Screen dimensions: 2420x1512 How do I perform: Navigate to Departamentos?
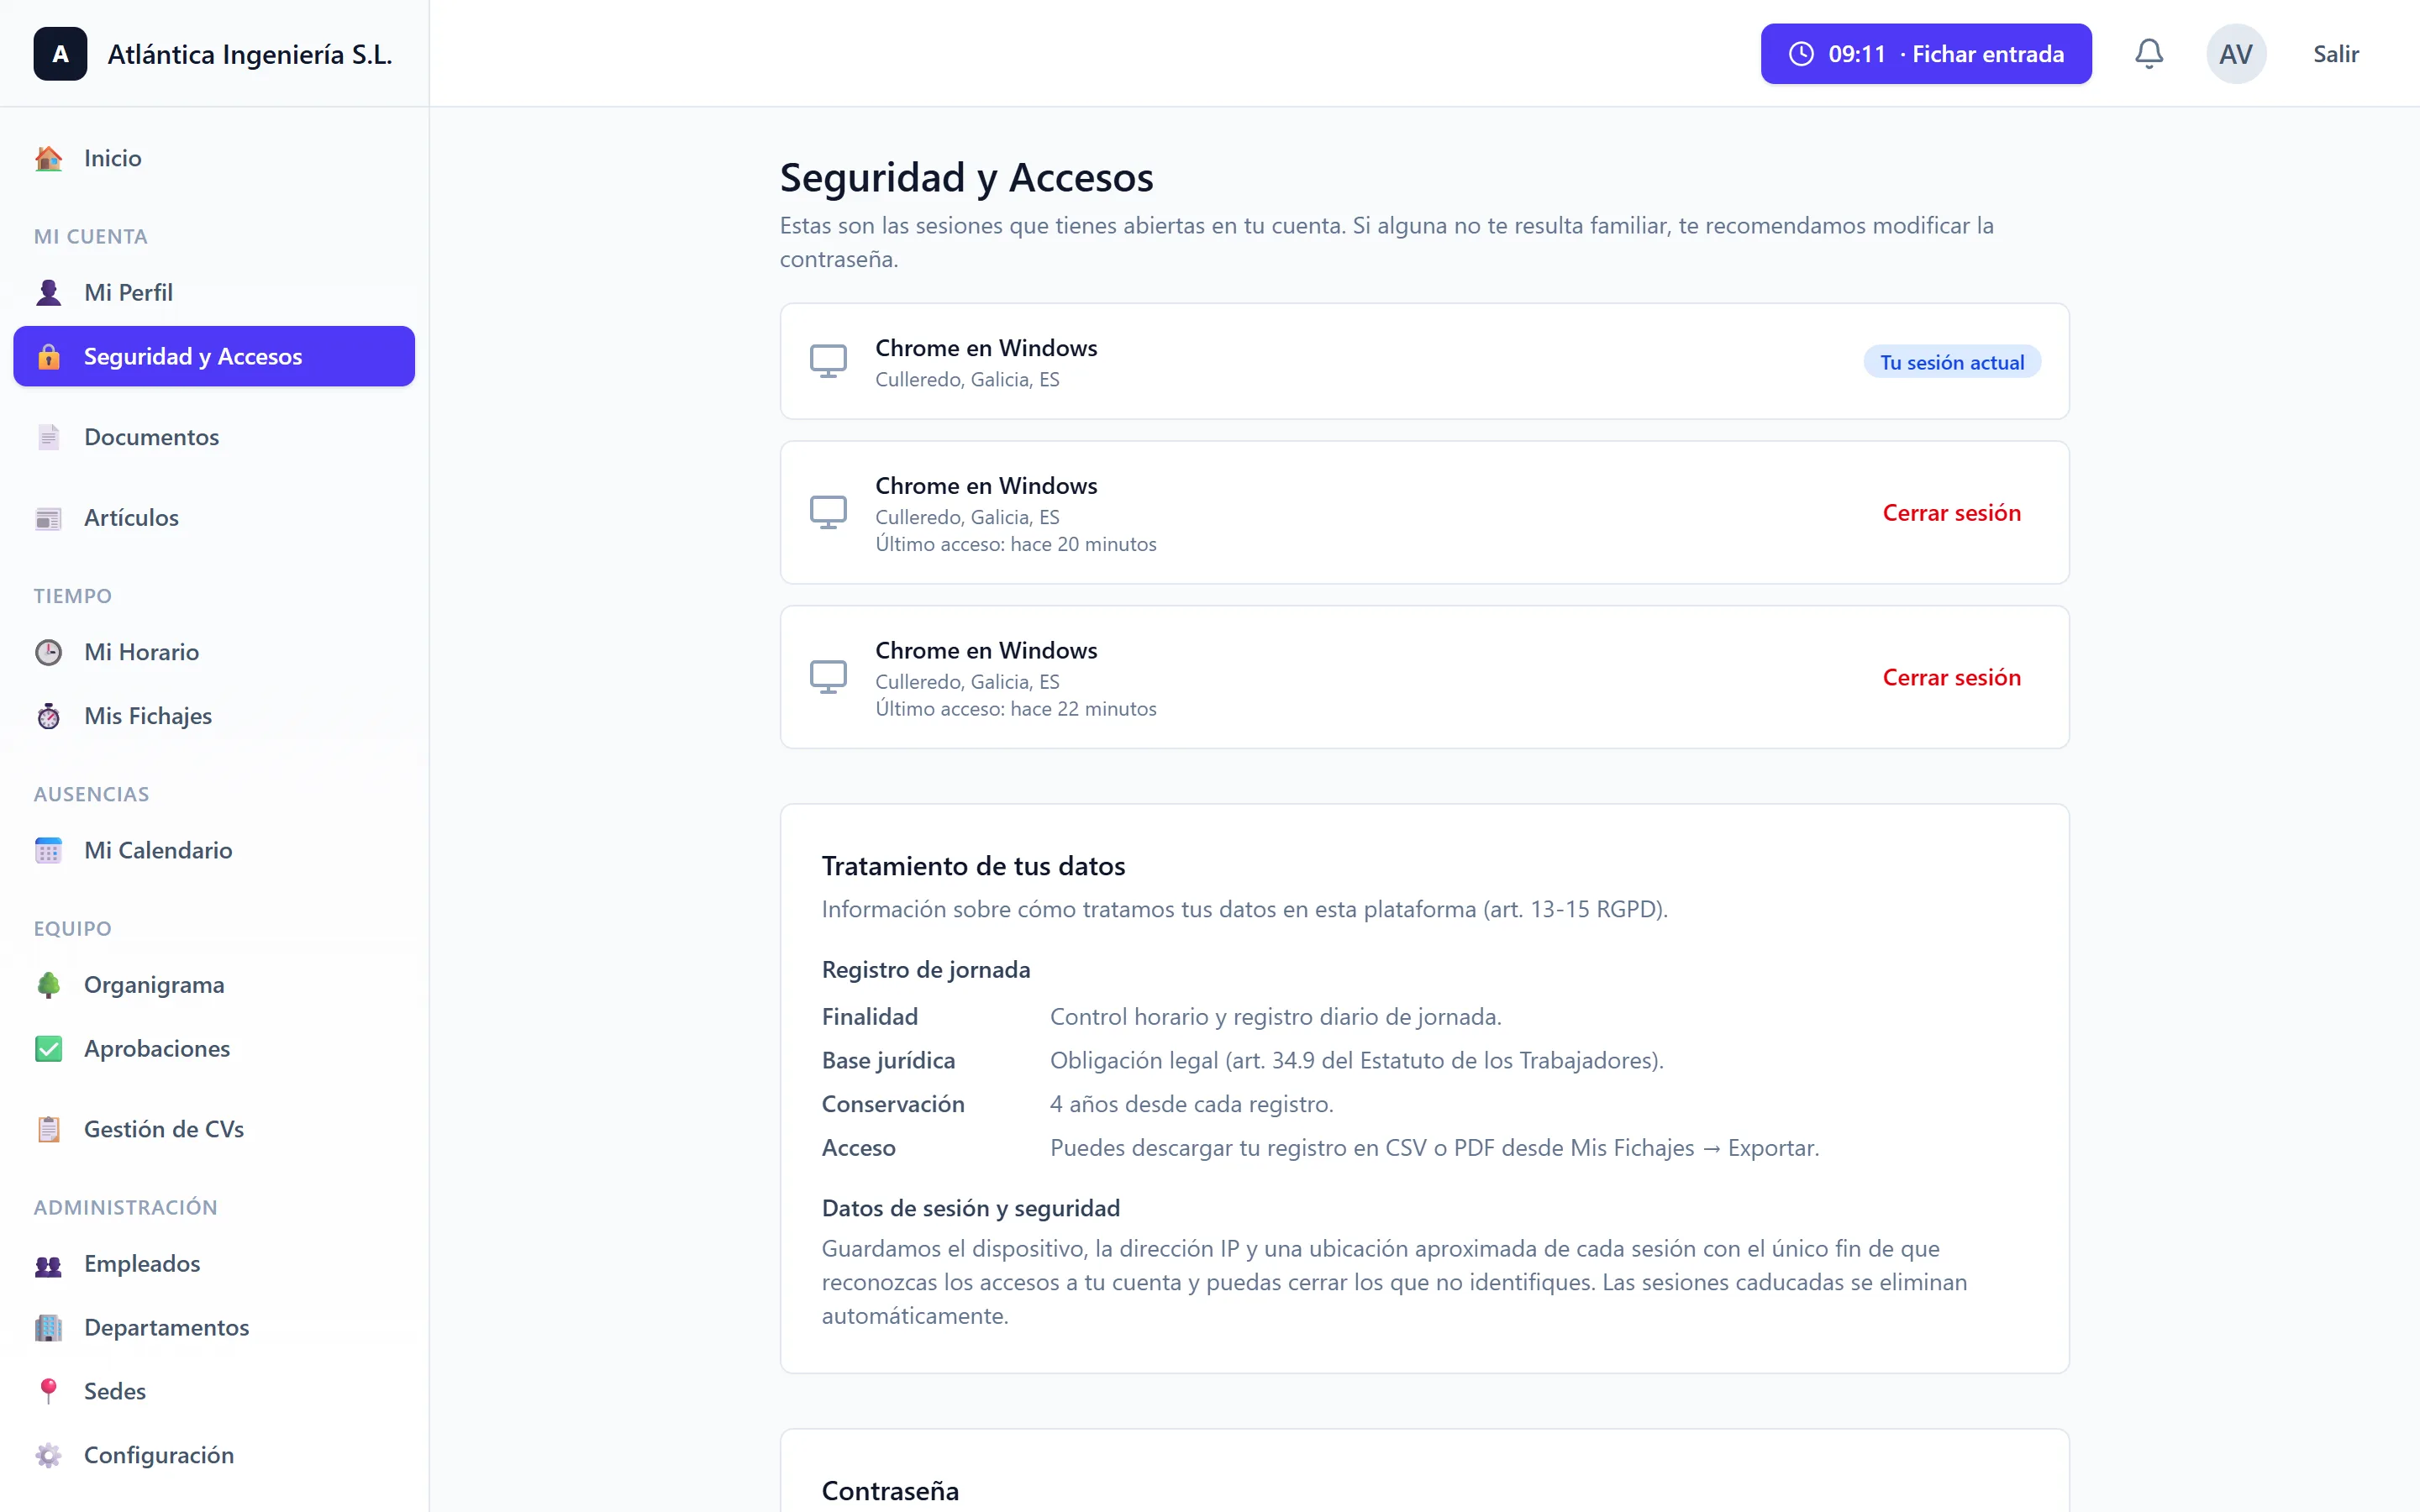click(x=214, y=1328)
